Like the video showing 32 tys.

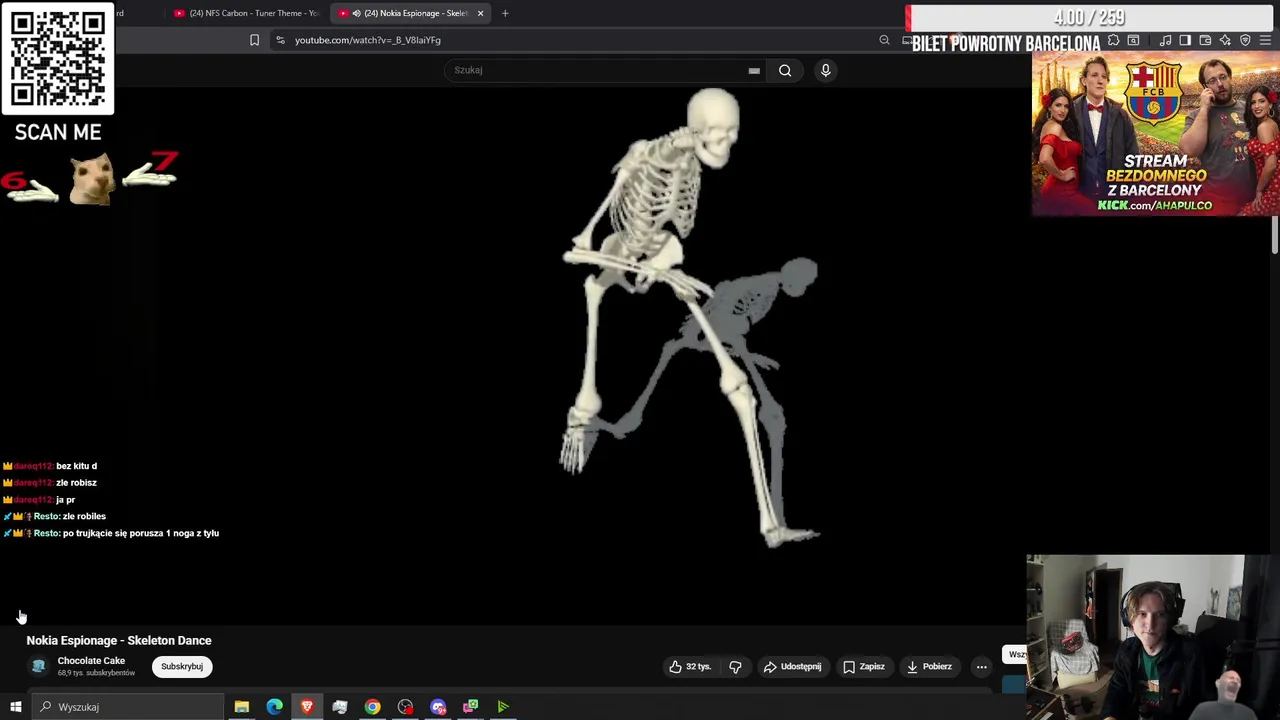coord(690,666)
